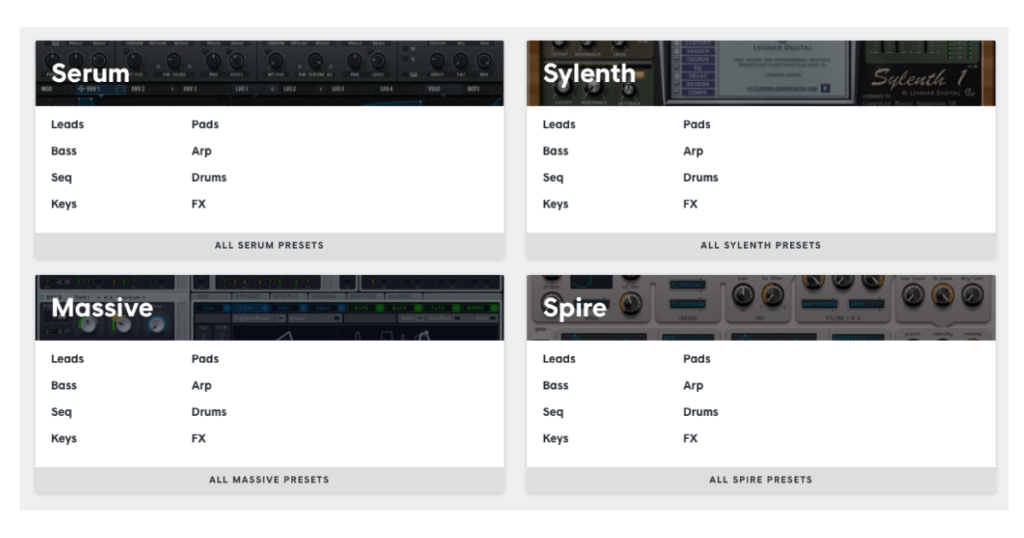This screenshot has height=538, width=1024.
Task: Open Drums presets under Massive
Action: tap(209, 412)
